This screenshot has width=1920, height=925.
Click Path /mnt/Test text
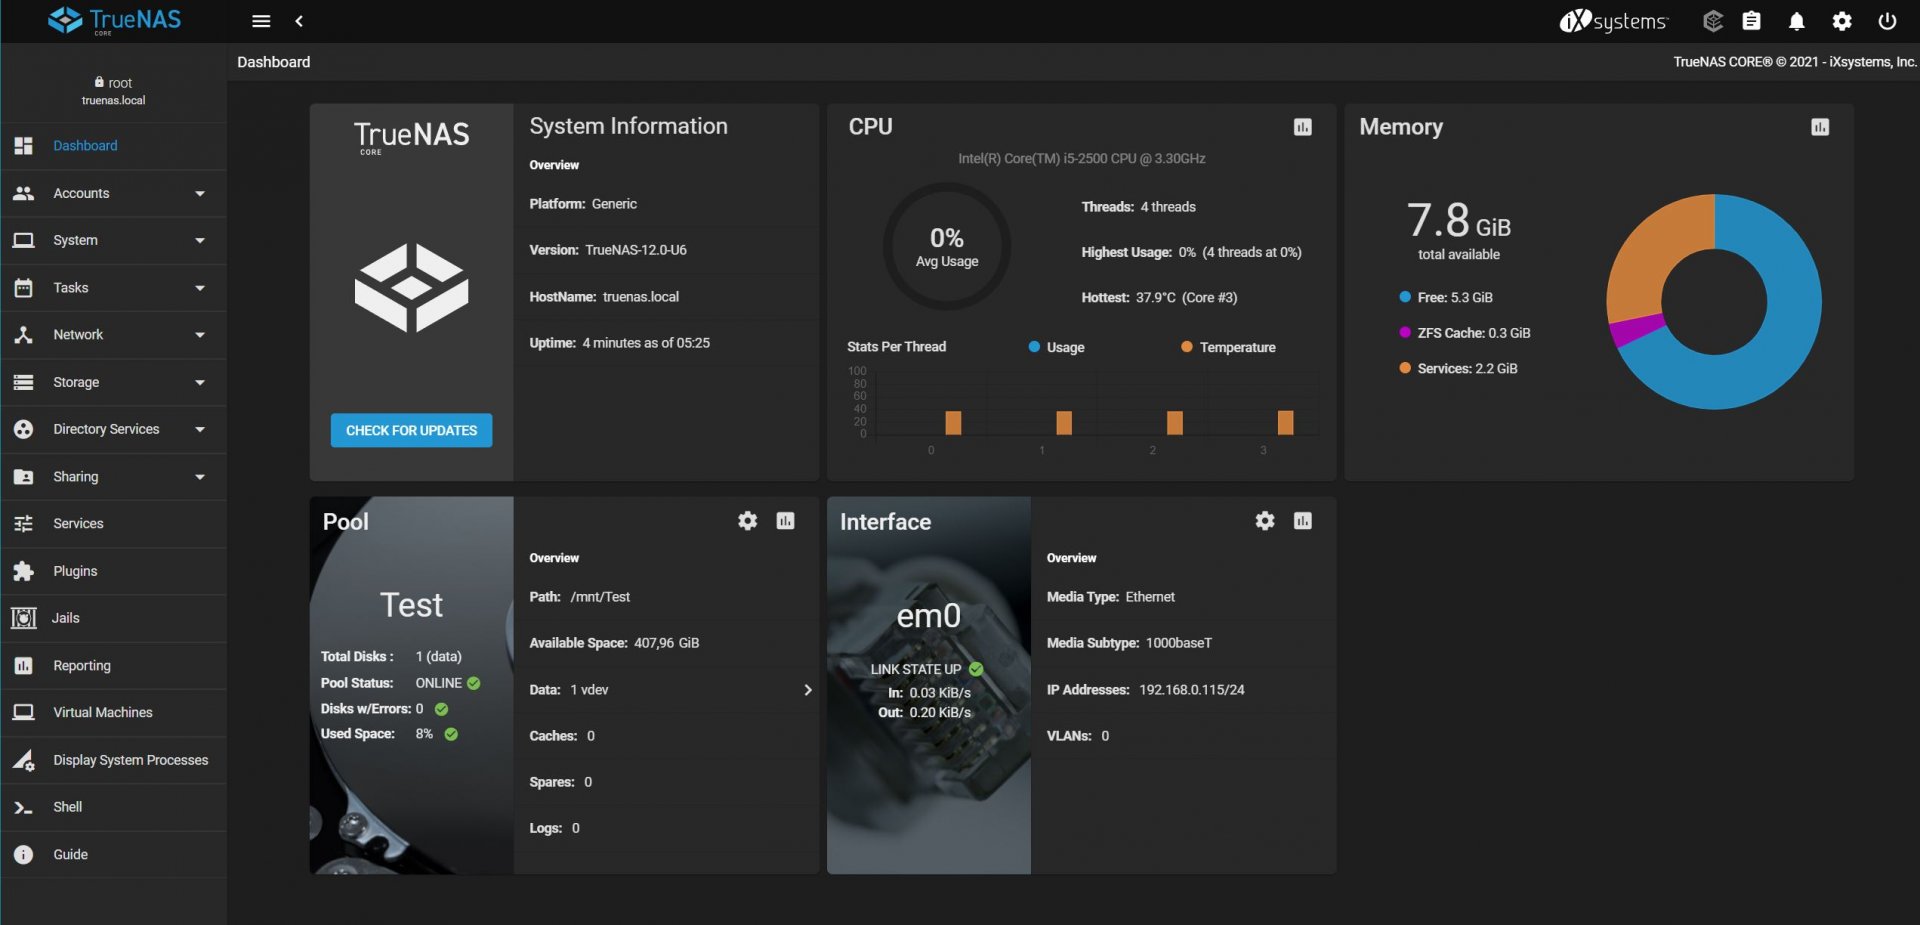click(x=580, y=597)
